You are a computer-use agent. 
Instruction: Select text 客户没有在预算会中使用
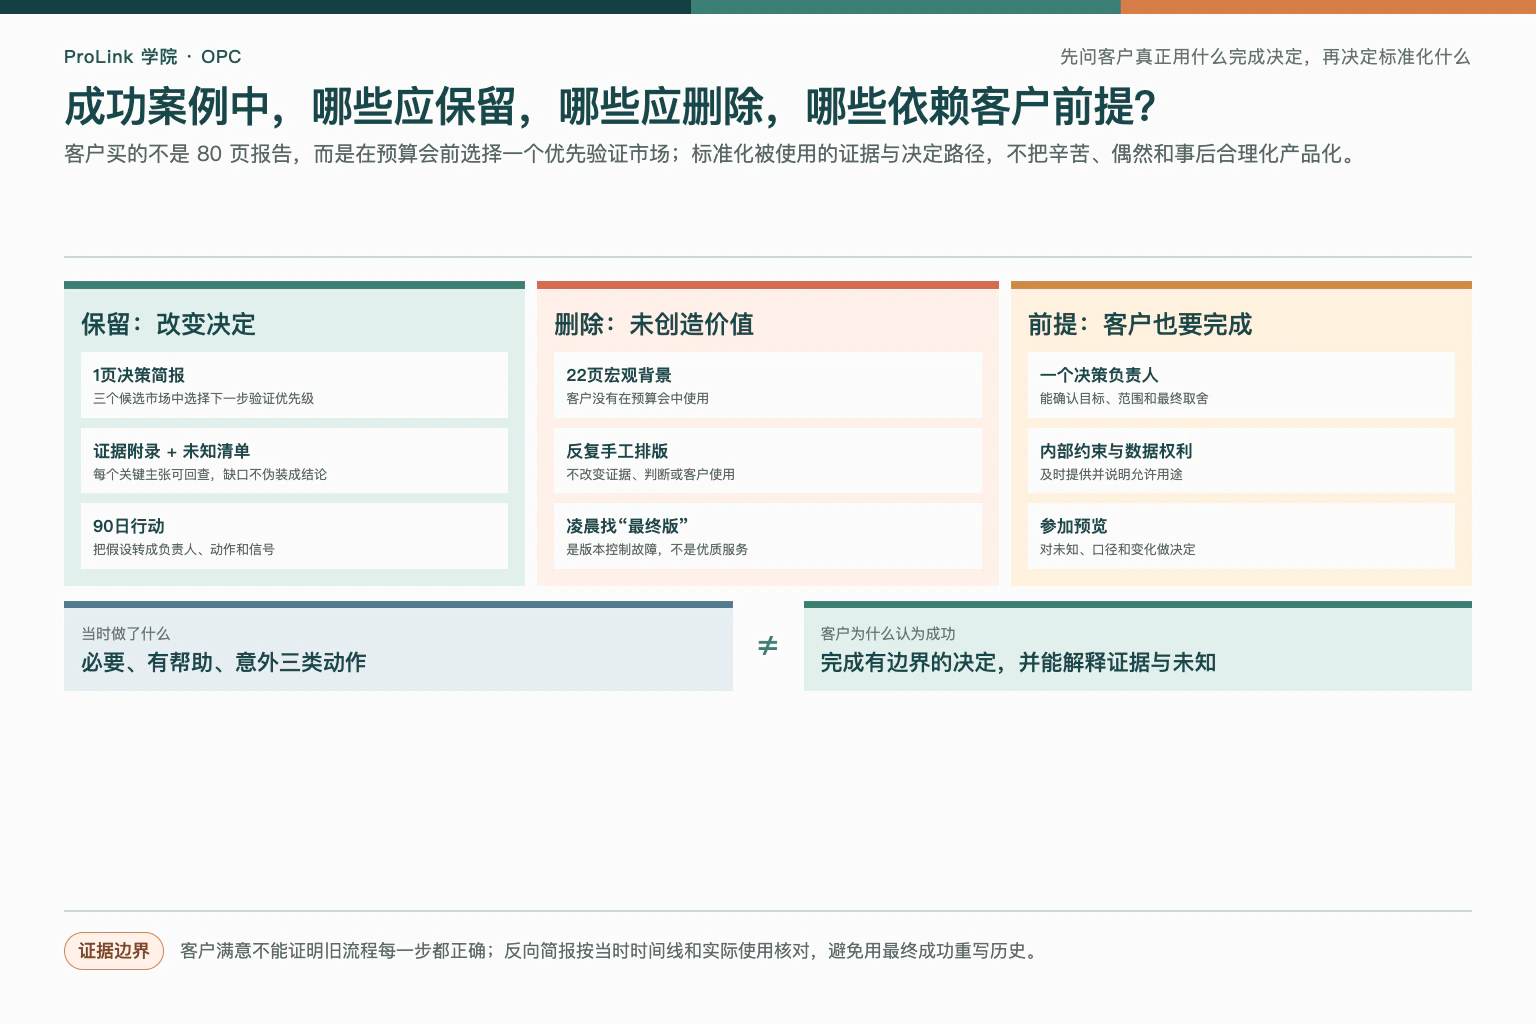(x=638, y=398)
